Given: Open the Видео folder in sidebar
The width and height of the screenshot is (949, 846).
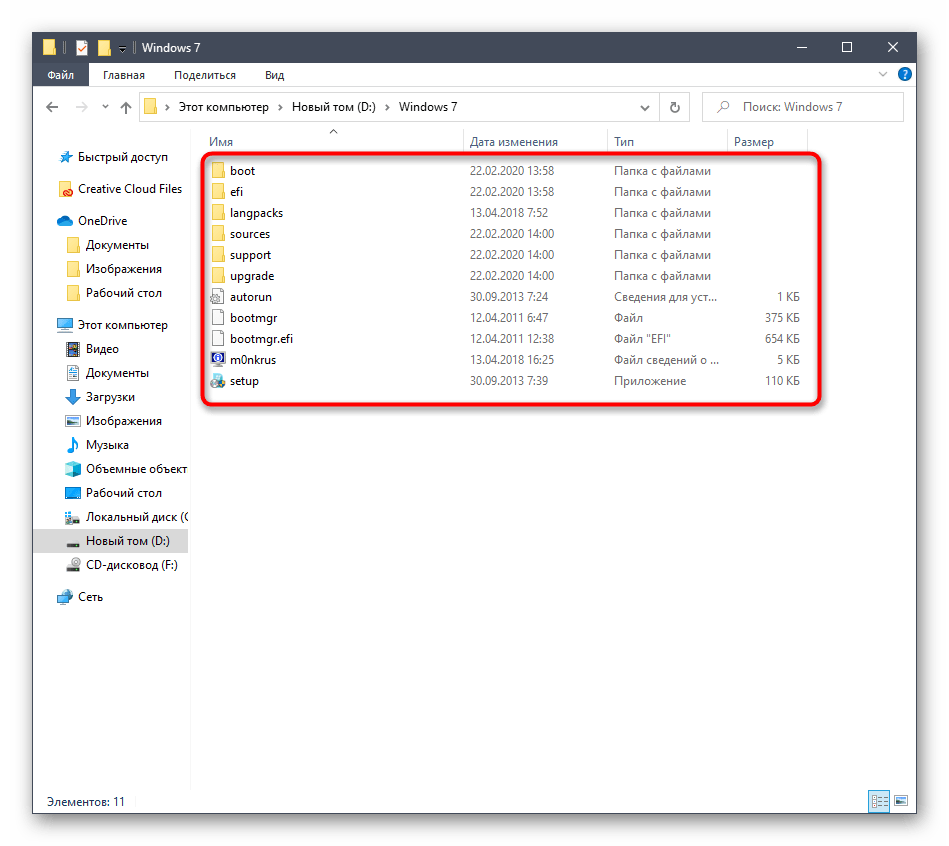Looking at the screenshot, I should [93, 349].
